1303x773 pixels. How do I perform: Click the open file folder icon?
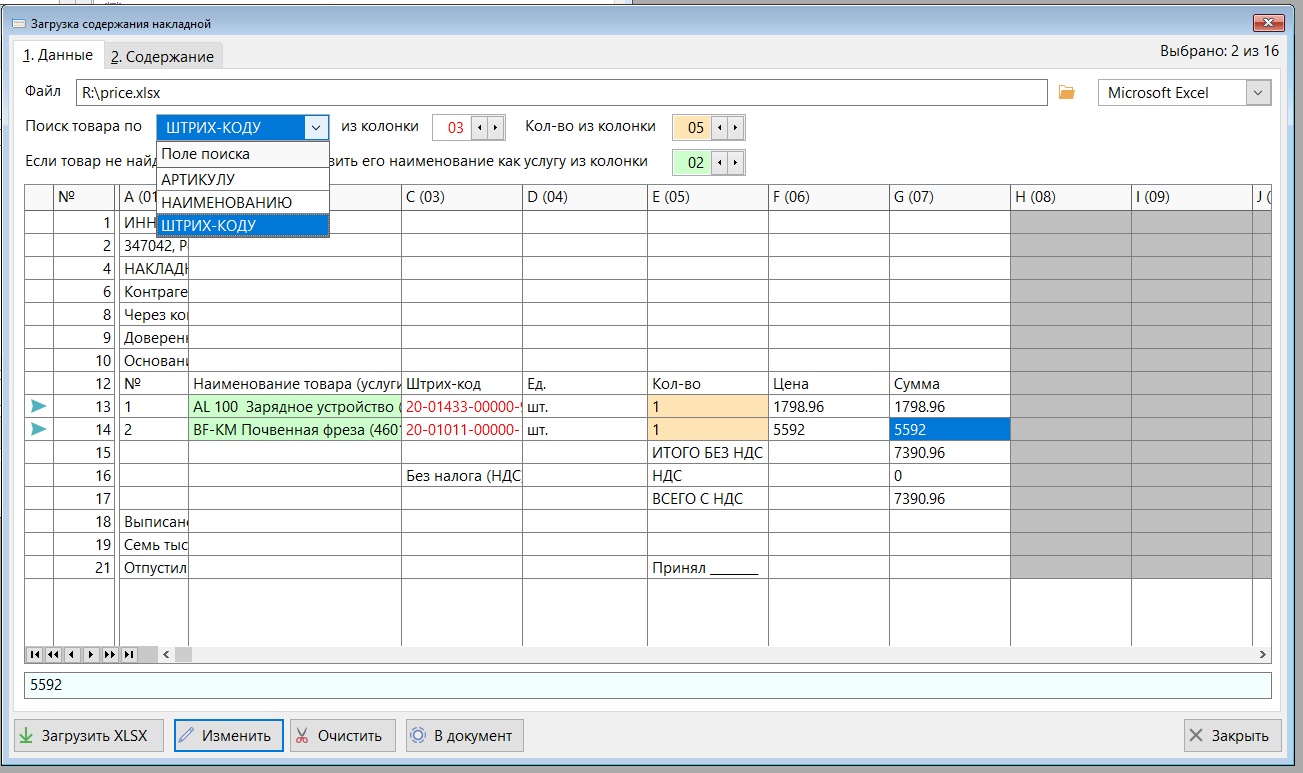click(1067, 93)
